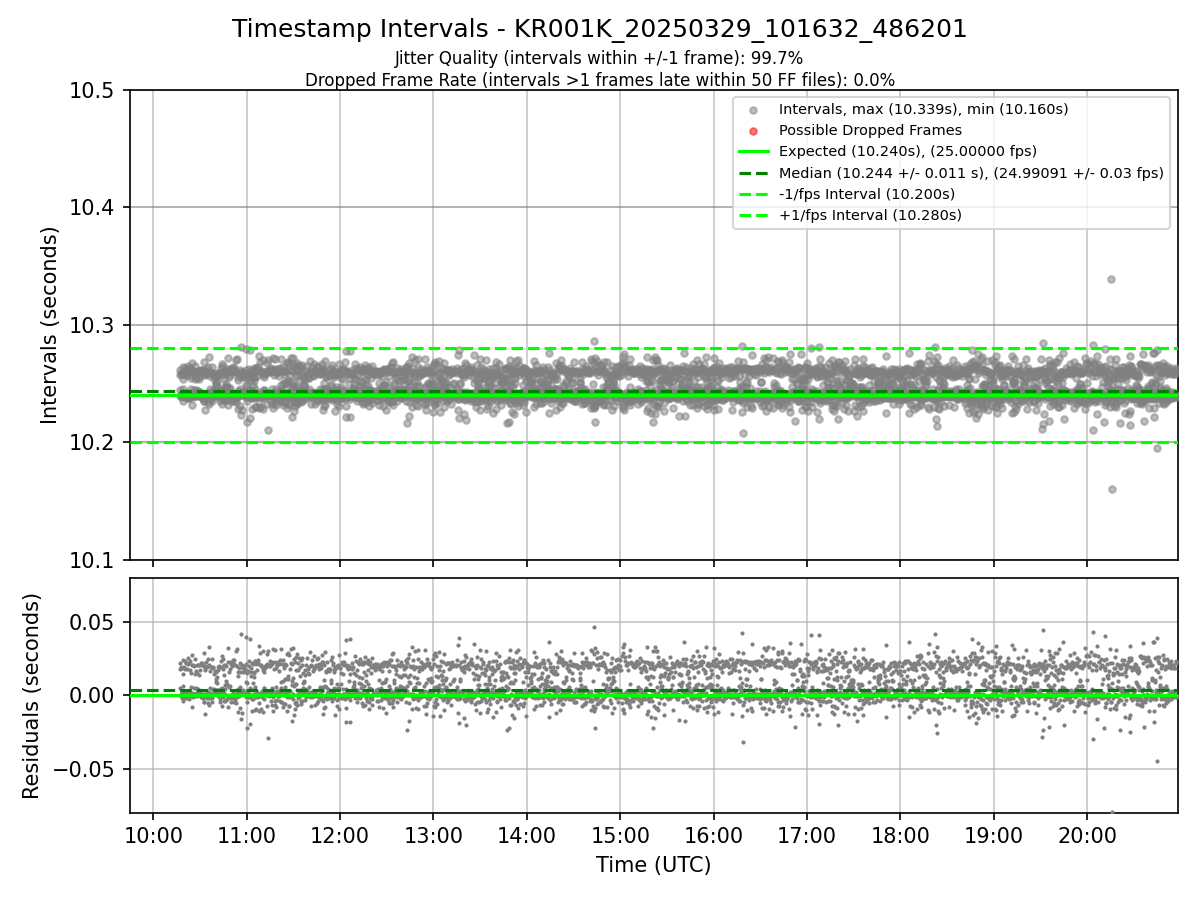Click the plot title 'Timestamp Intervals - KR001K_20250329_101632_486201'
The height and width of the screenshot is (900, 1200).
(600, 29)
